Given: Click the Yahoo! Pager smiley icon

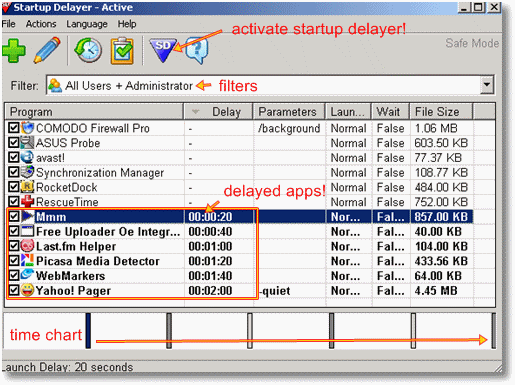Looking at the screenshot, I should [x=27, y=290].
